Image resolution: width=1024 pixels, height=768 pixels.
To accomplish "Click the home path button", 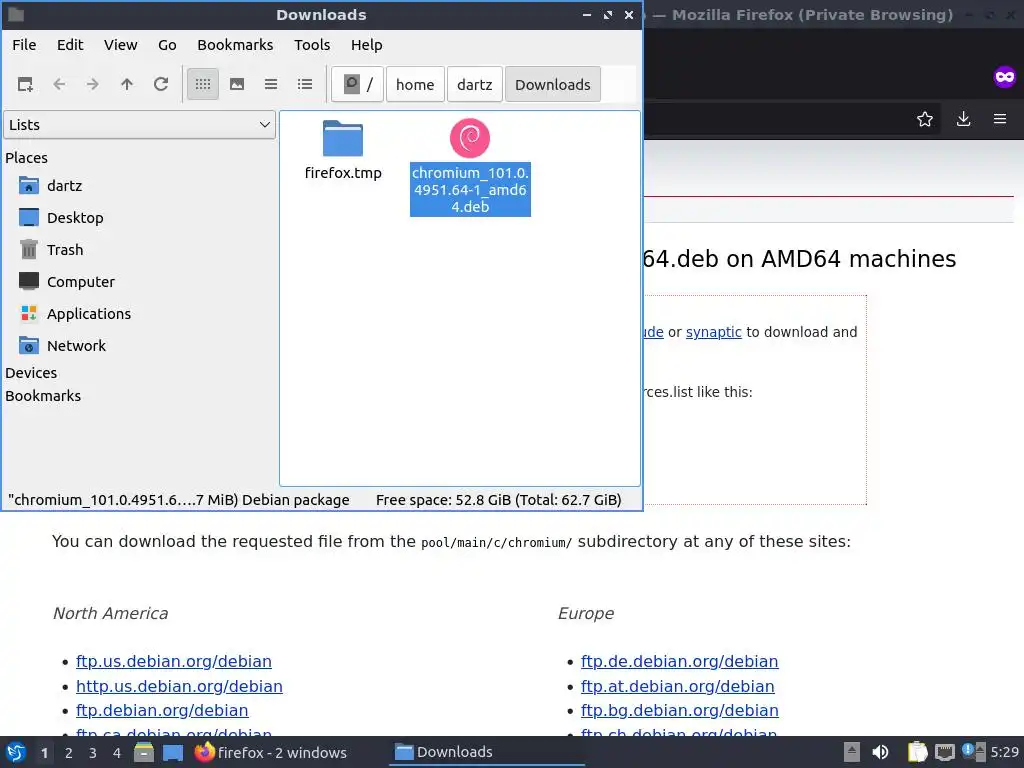I will tap(415, 84).
